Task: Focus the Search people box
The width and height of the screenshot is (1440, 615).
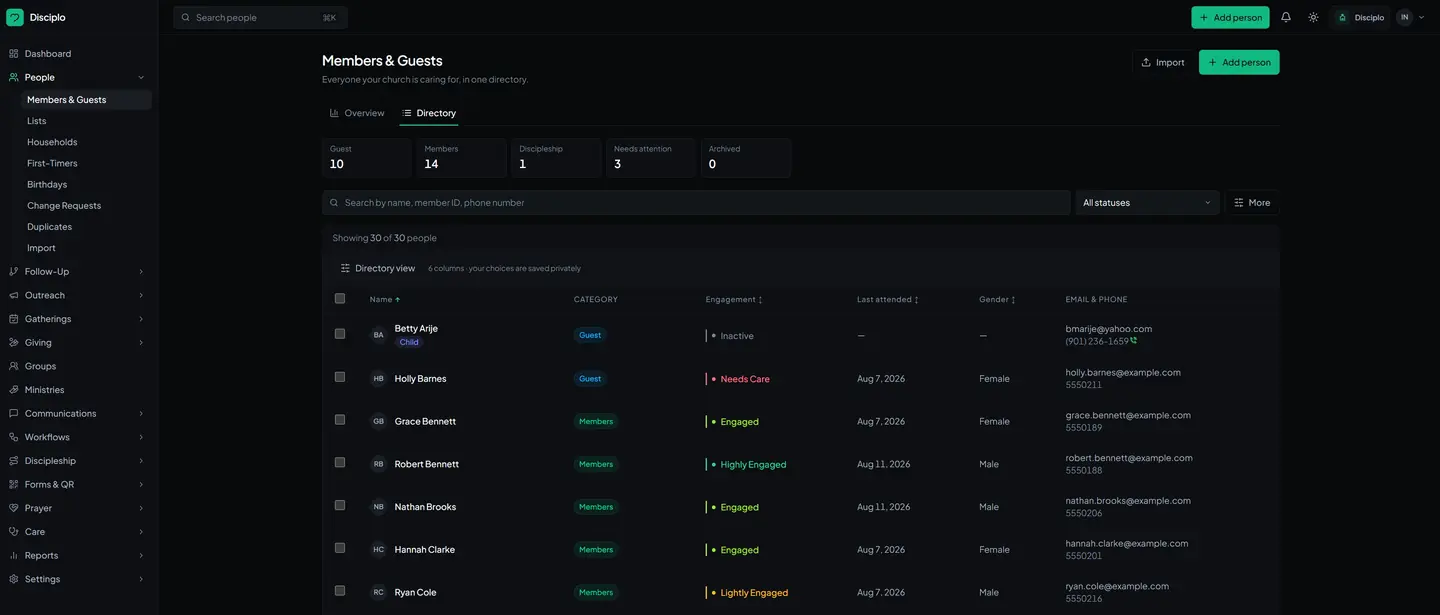Action: (260, 17)
